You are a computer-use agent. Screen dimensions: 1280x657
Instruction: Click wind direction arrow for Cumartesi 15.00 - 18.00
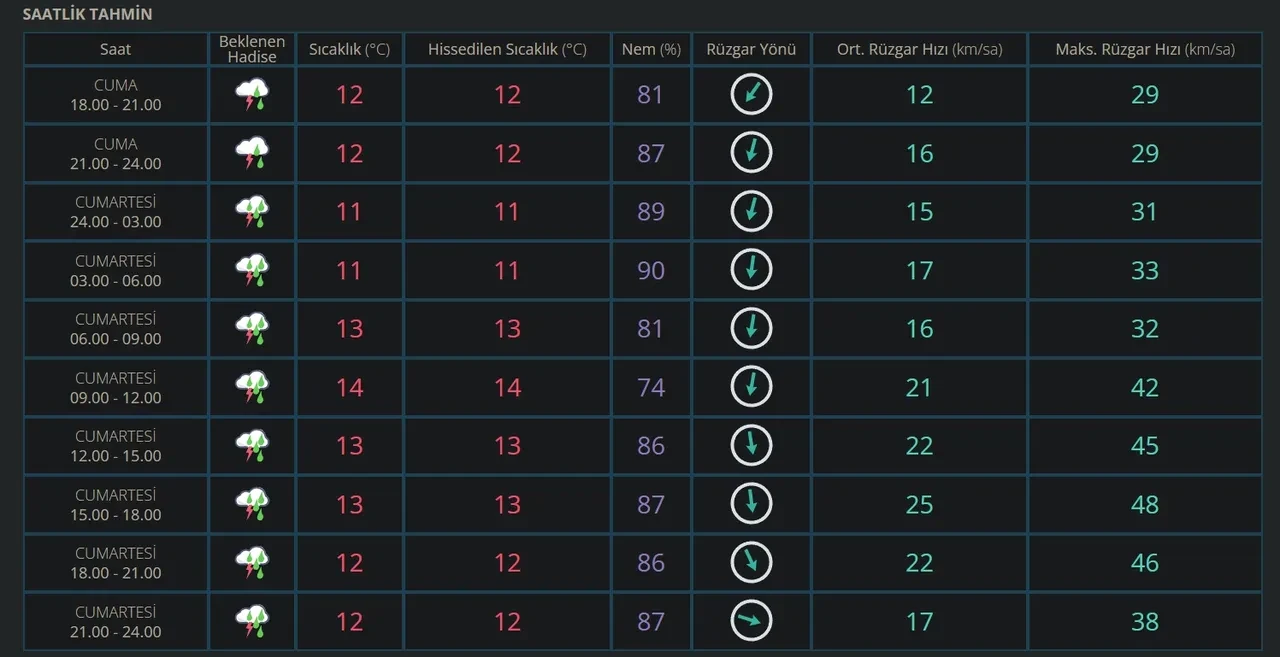[751, 504]
